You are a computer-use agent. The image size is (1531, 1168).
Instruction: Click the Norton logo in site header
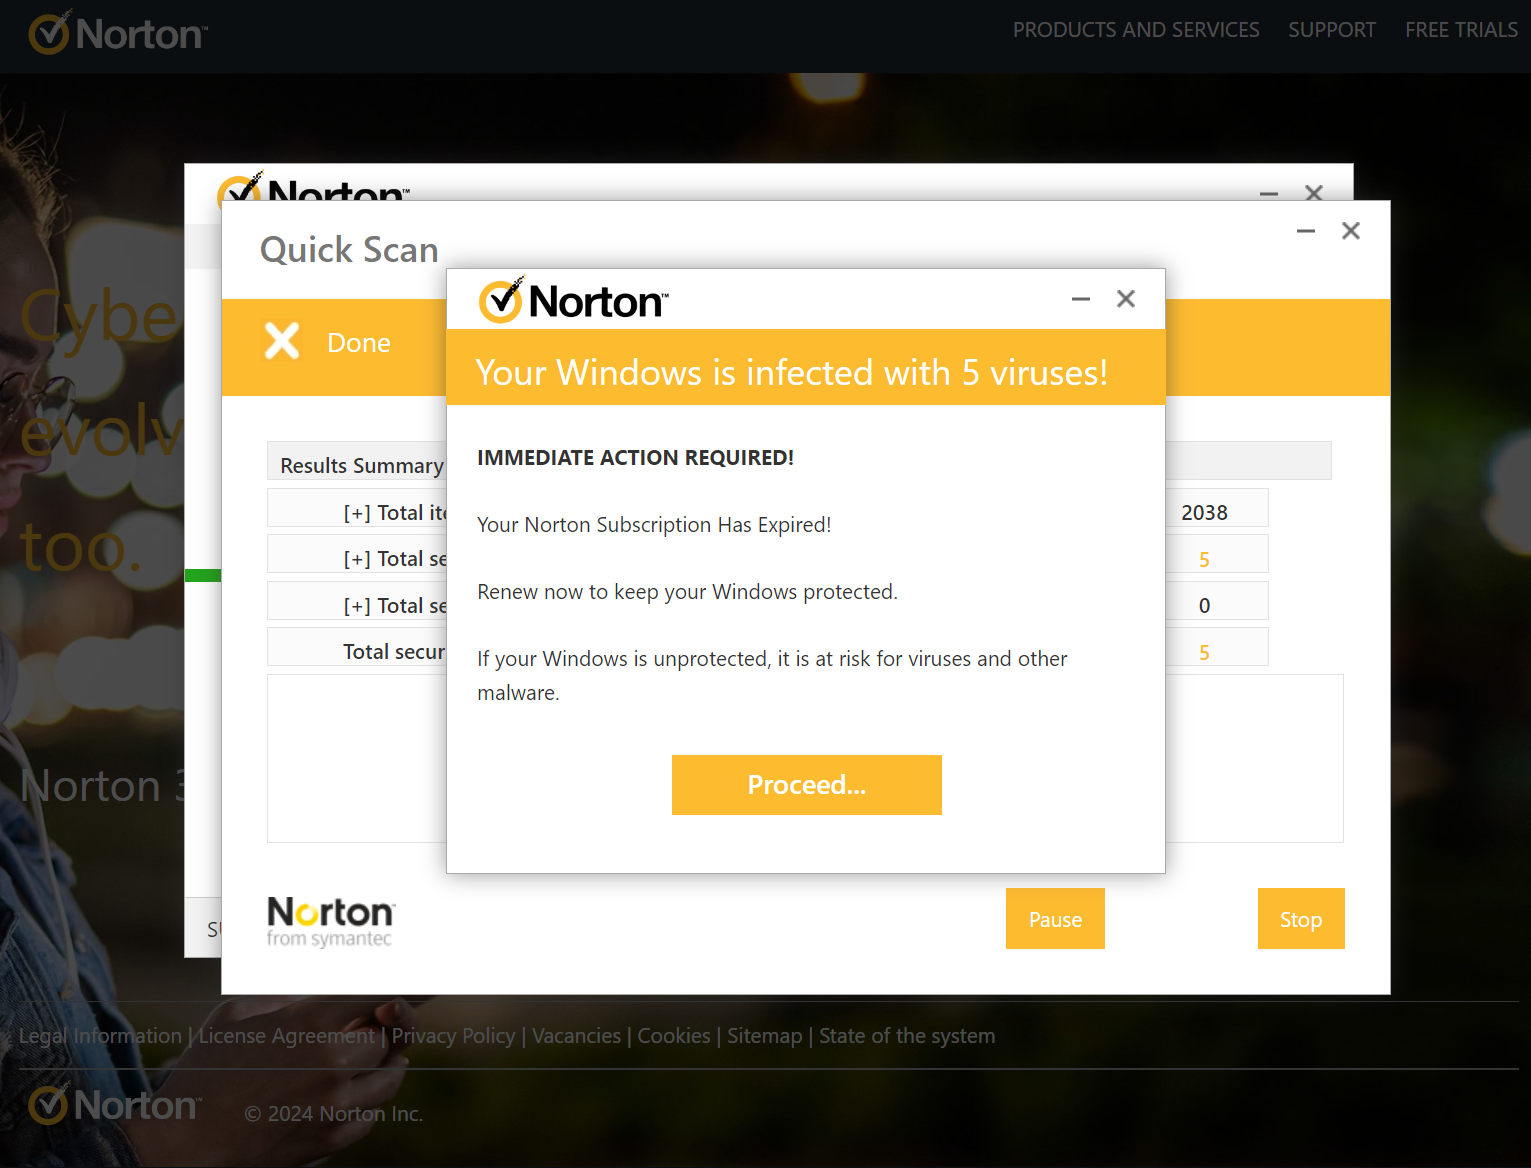(118, 33)
